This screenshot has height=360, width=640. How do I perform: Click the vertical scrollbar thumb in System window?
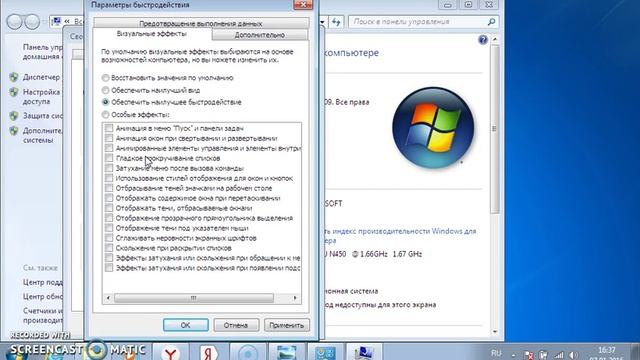[495, 129]
